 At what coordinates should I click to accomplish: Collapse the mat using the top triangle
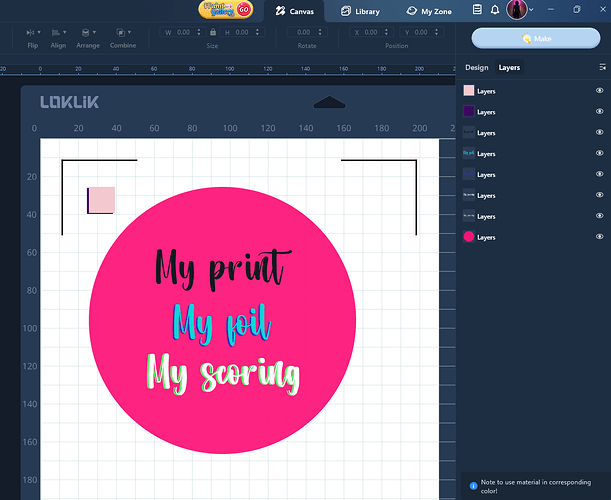[329, 102]
